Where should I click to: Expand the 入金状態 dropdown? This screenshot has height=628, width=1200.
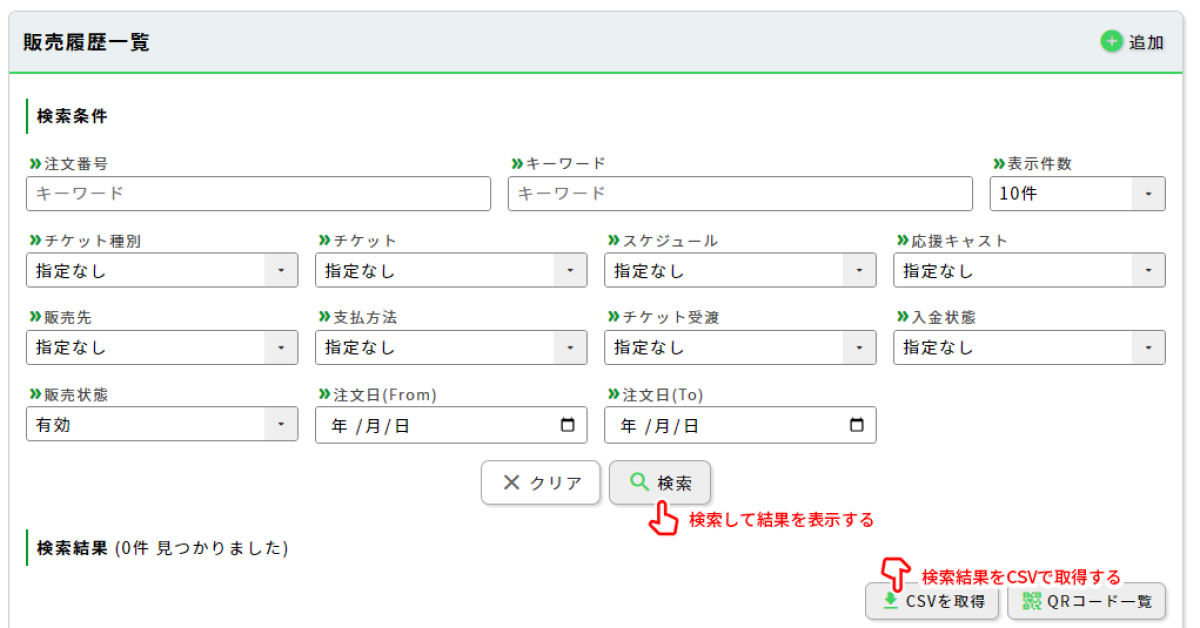[1029, 348]
